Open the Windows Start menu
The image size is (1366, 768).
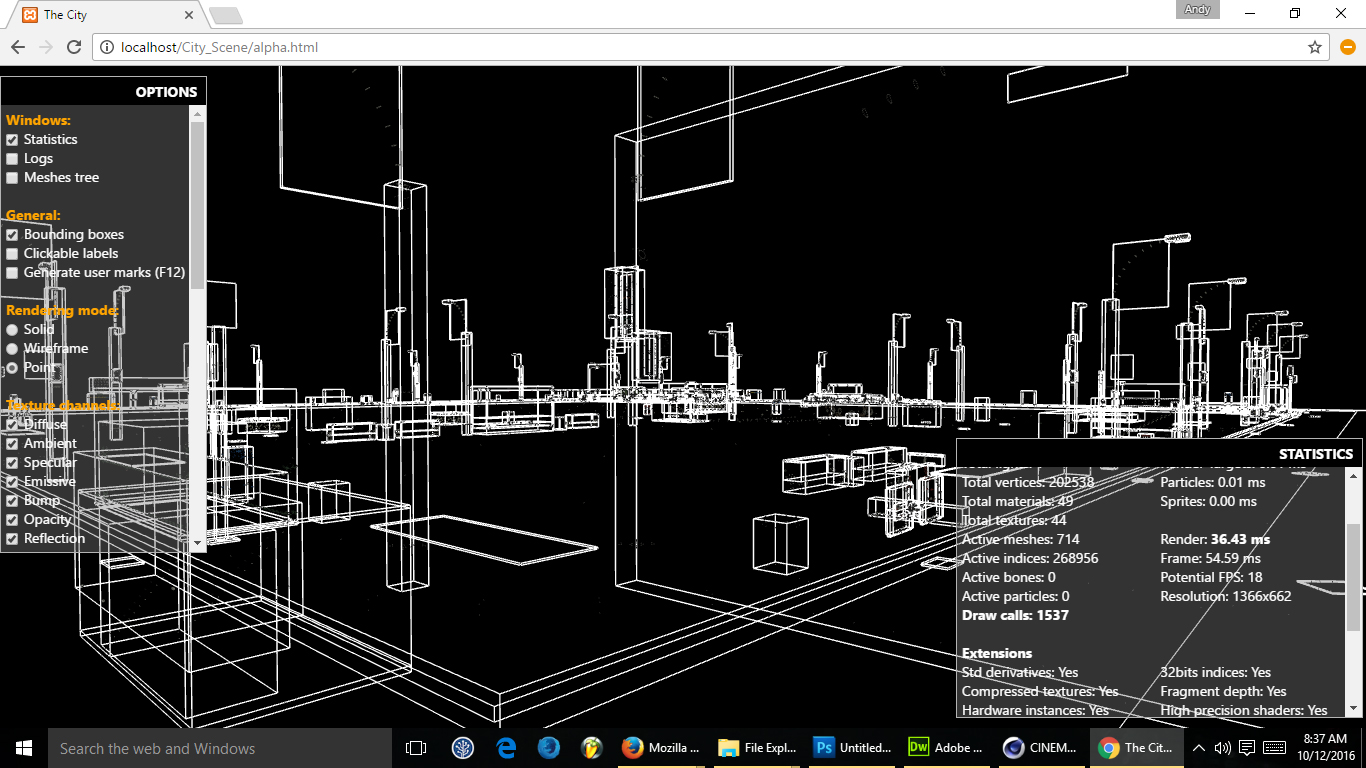(x=24, y=748)
